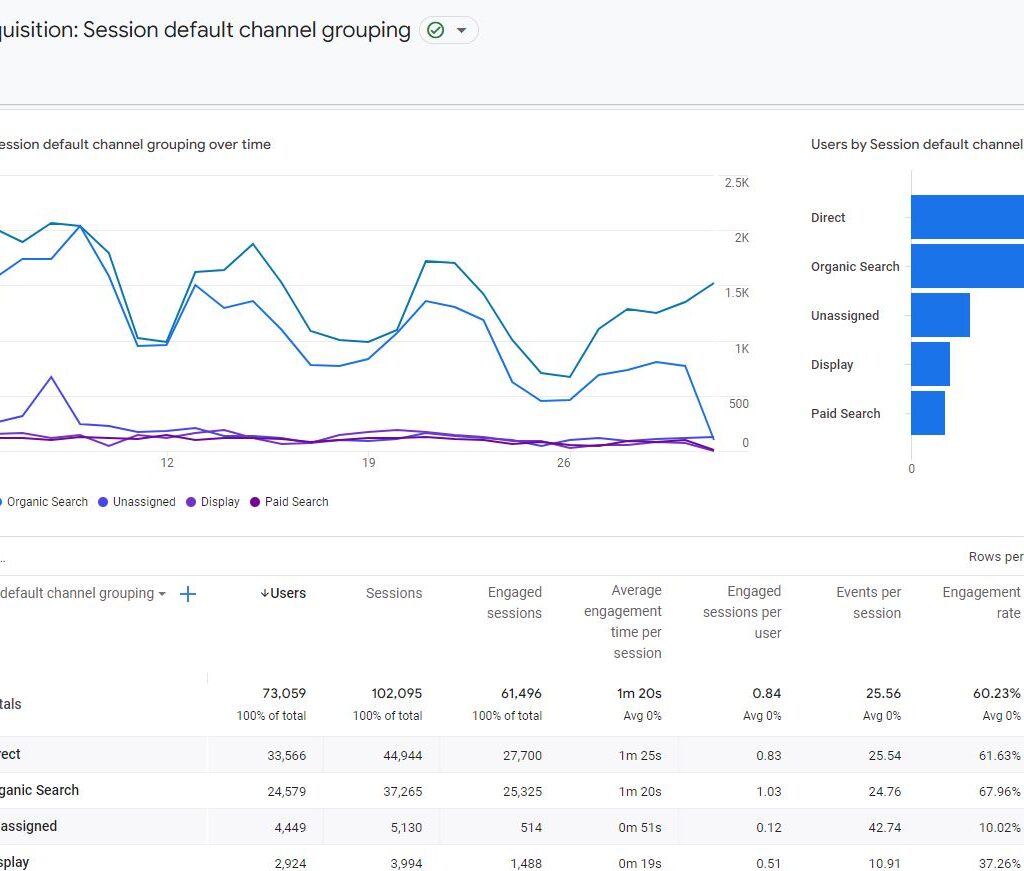Select the Paid Search bar in the chart

pyautogui.click(x=927, y=413)
